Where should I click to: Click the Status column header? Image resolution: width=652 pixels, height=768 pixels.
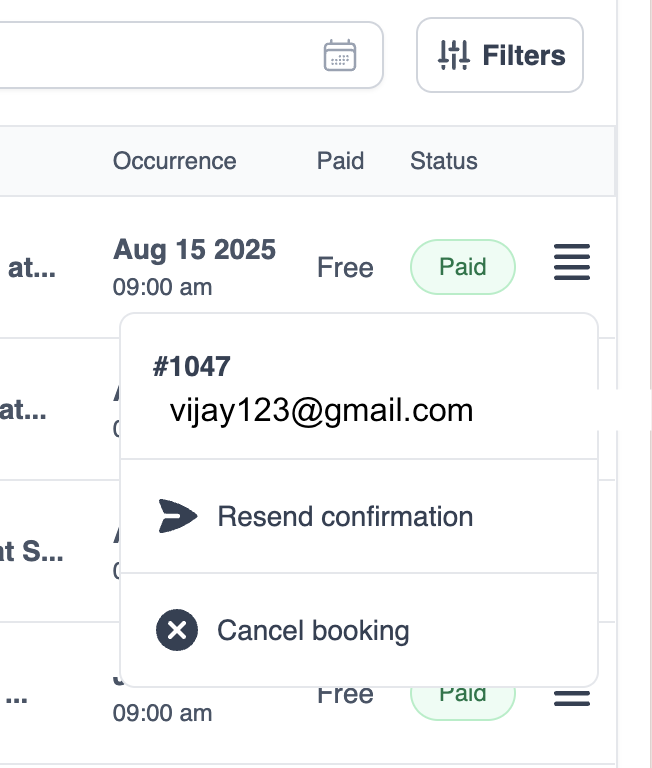(x=443, y=161)
